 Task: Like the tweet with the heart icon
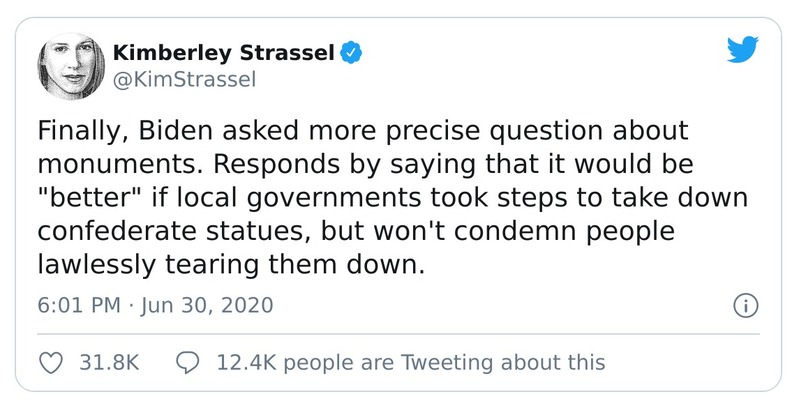51,361
